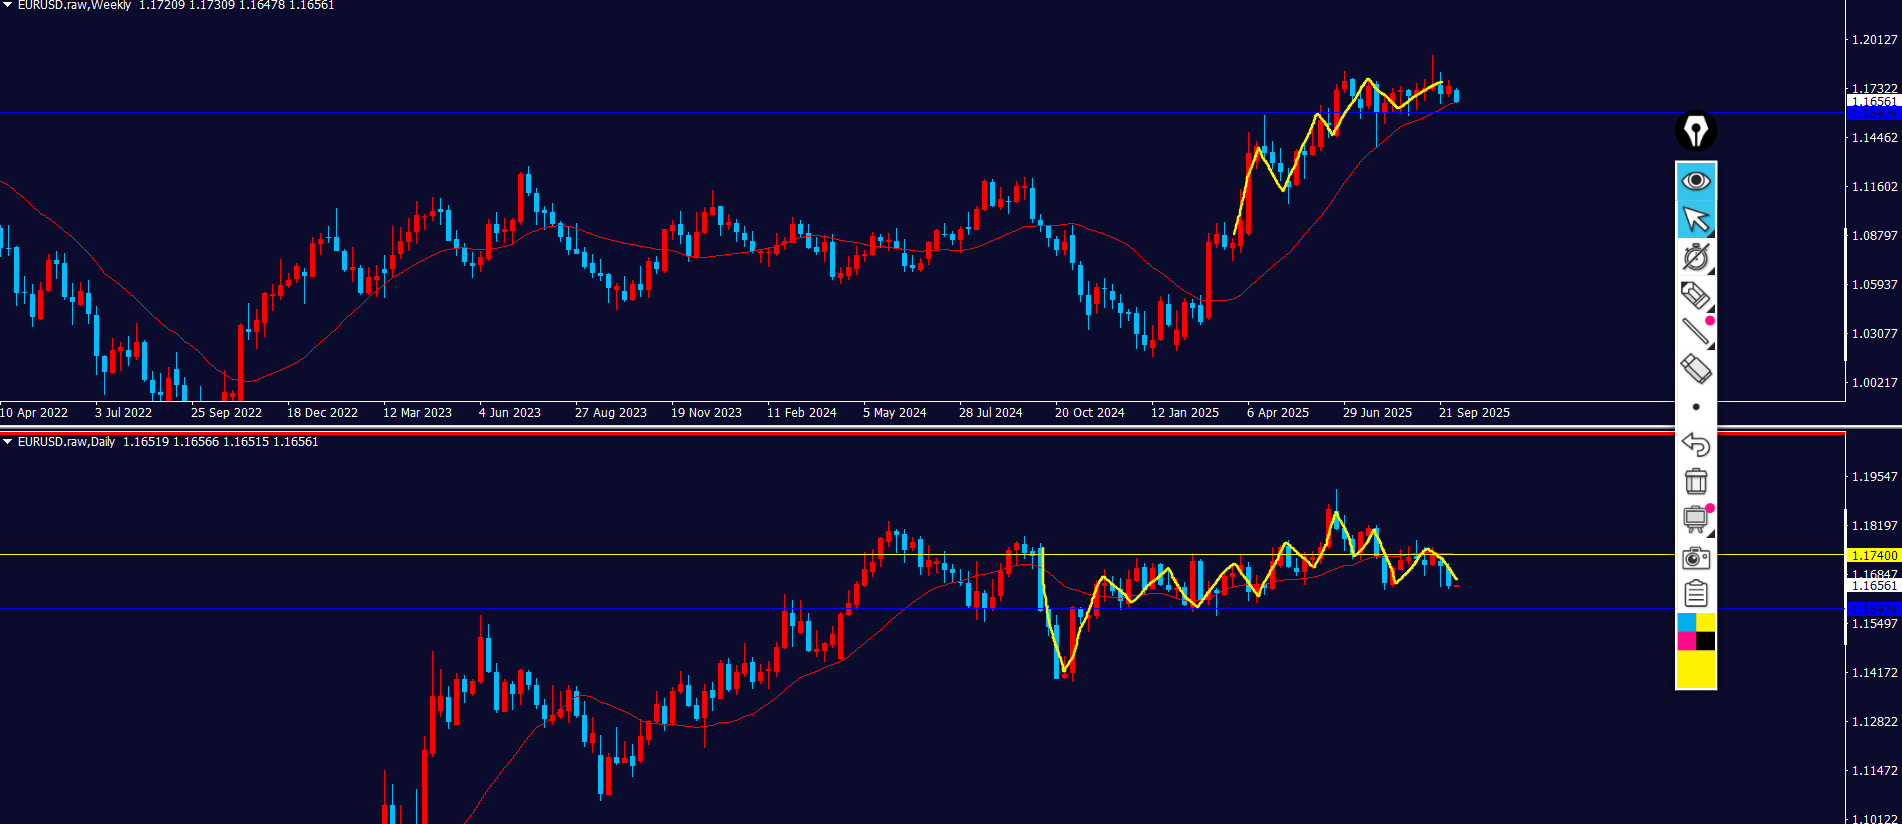Click the clipboard icon
Viewport: 1902px width, 824px height.
pyautogui.click(x=1695, y=594)
